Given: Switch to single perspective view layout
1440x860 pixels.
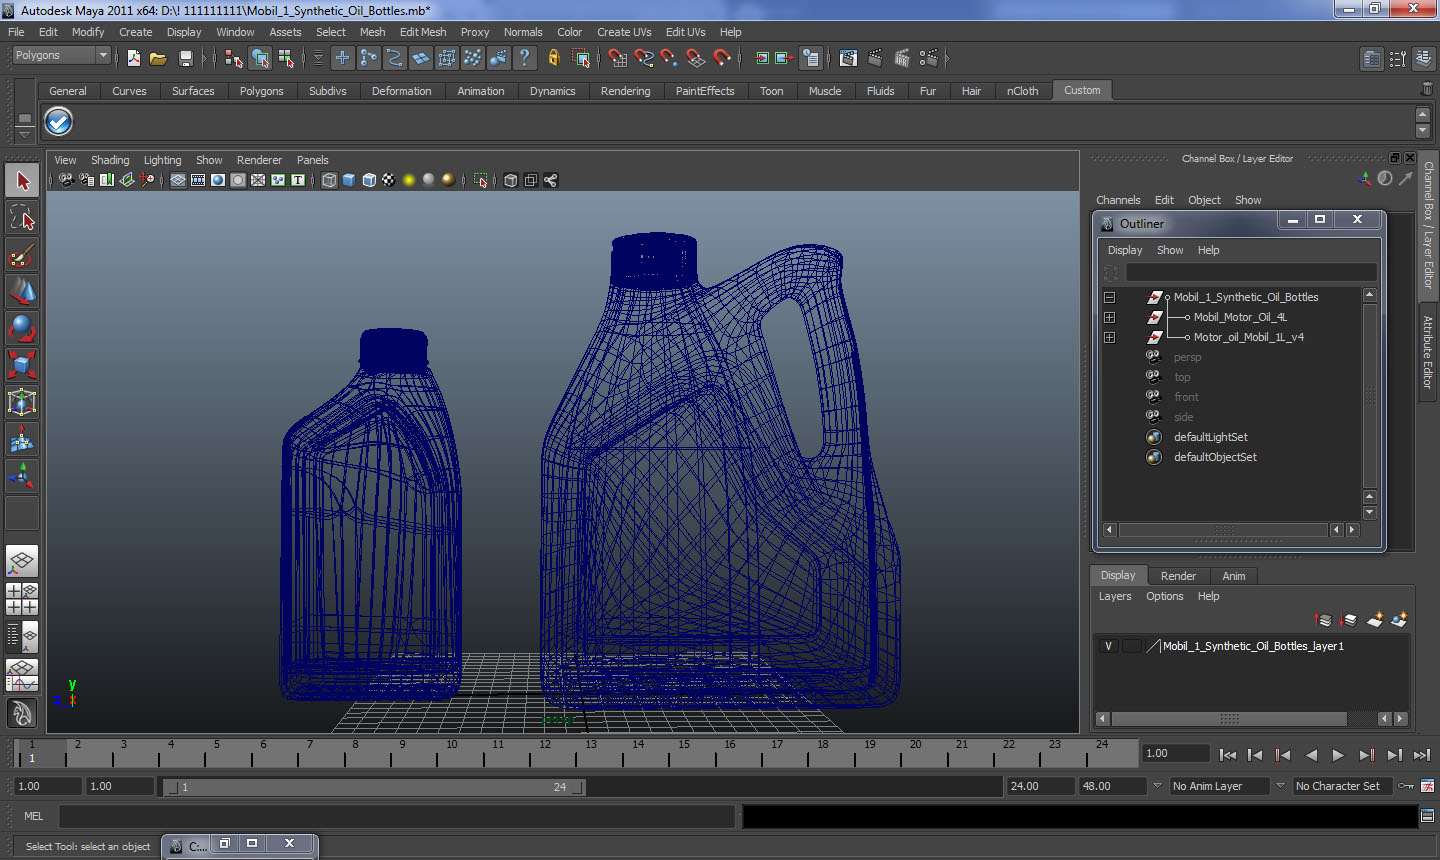Looking at the screenshot, I should tap(22, 561).
